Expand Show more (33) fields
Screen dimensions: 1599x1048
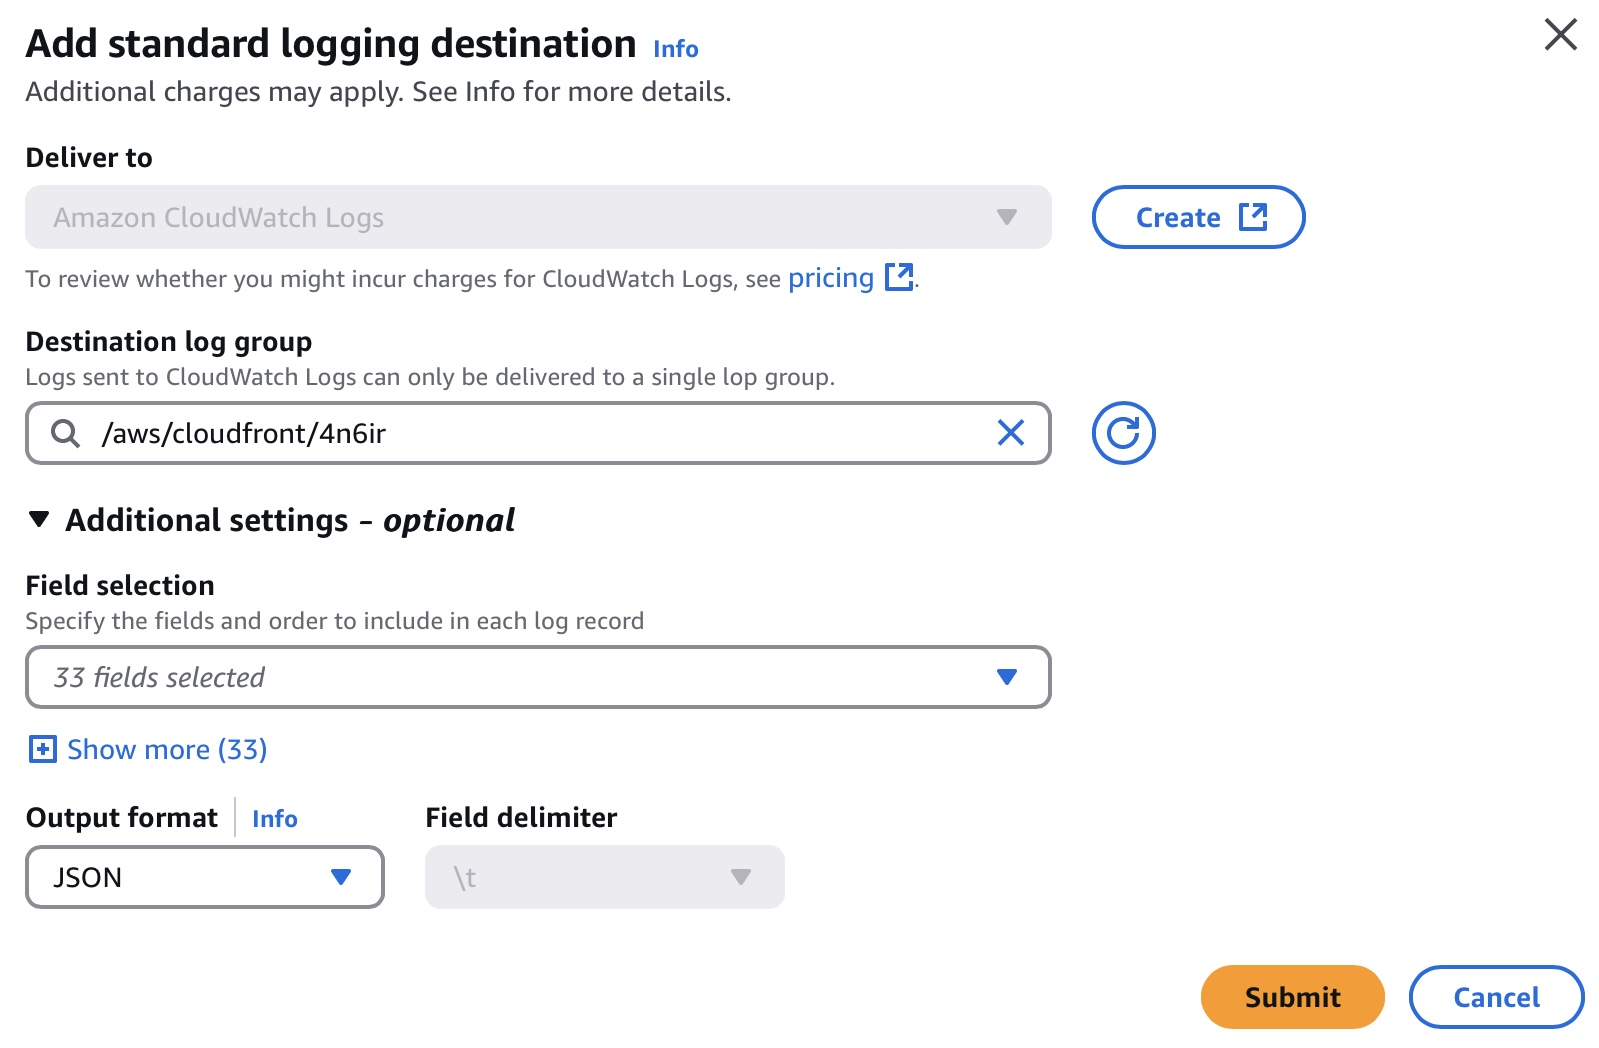(x=167, y=749)
